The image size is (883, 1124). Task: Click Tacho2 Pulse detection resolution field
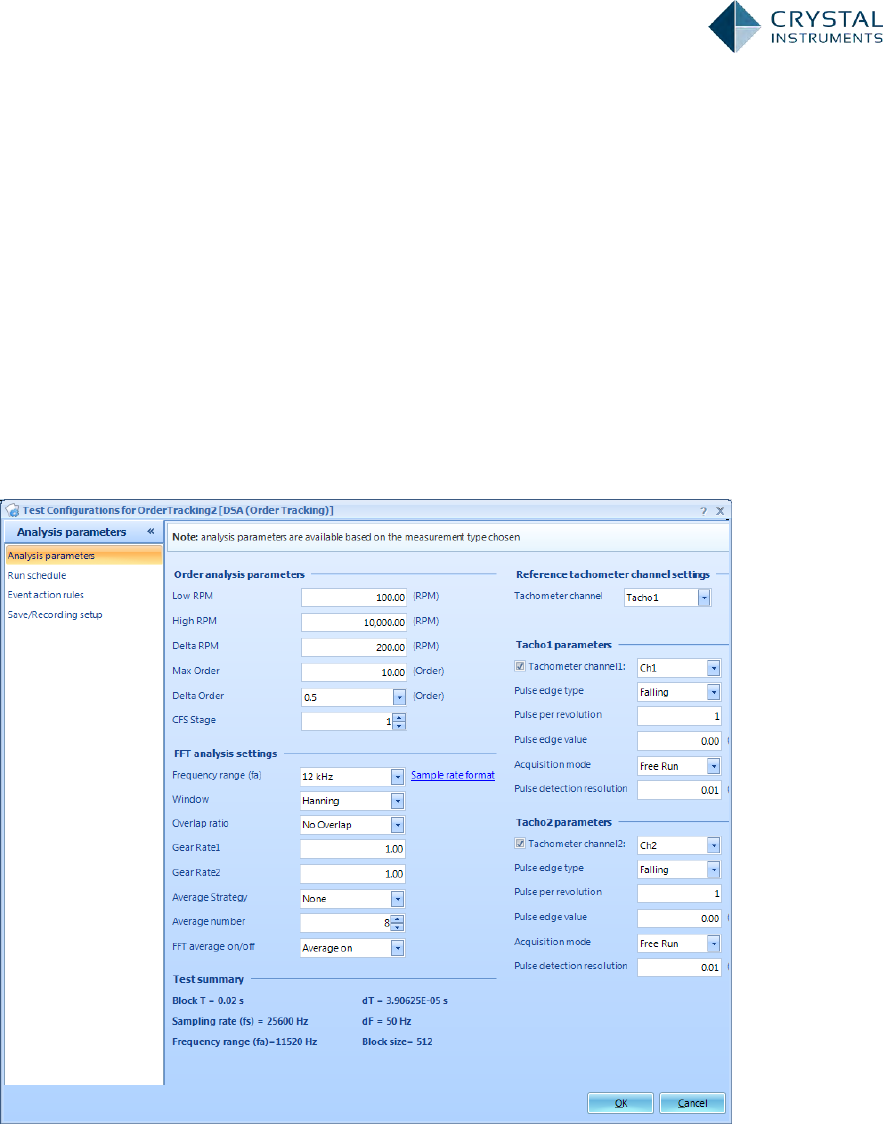tap(679, 968)
